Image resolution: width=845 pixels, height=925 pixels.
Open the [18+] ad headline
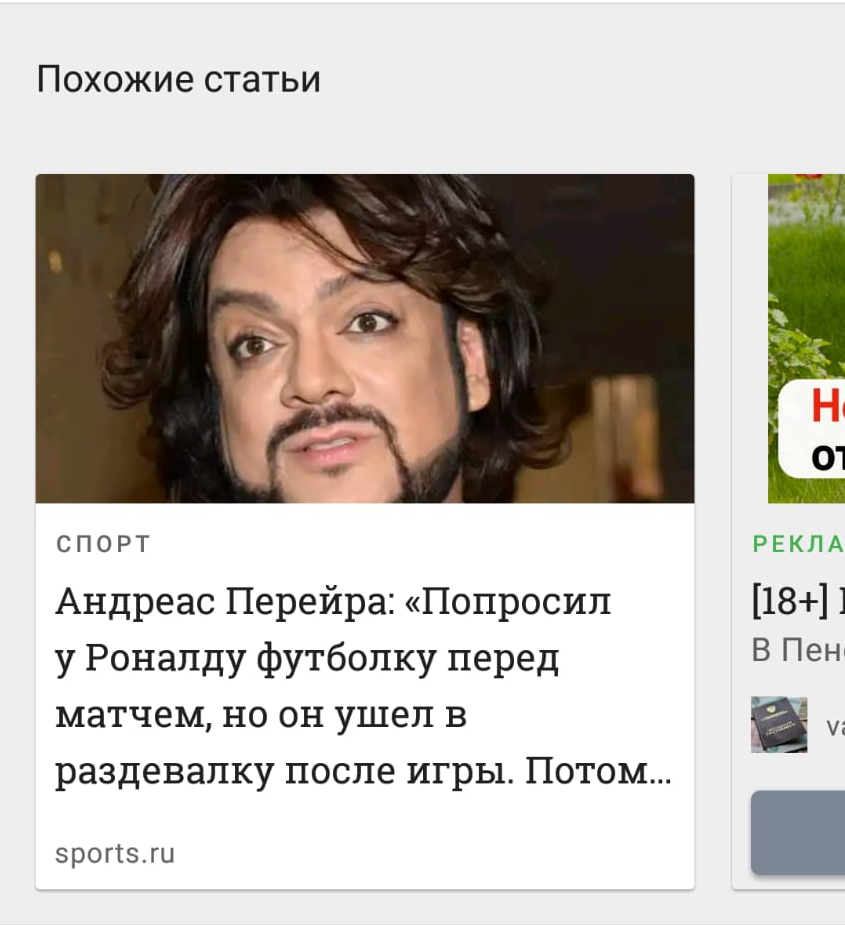pos(798,601)
